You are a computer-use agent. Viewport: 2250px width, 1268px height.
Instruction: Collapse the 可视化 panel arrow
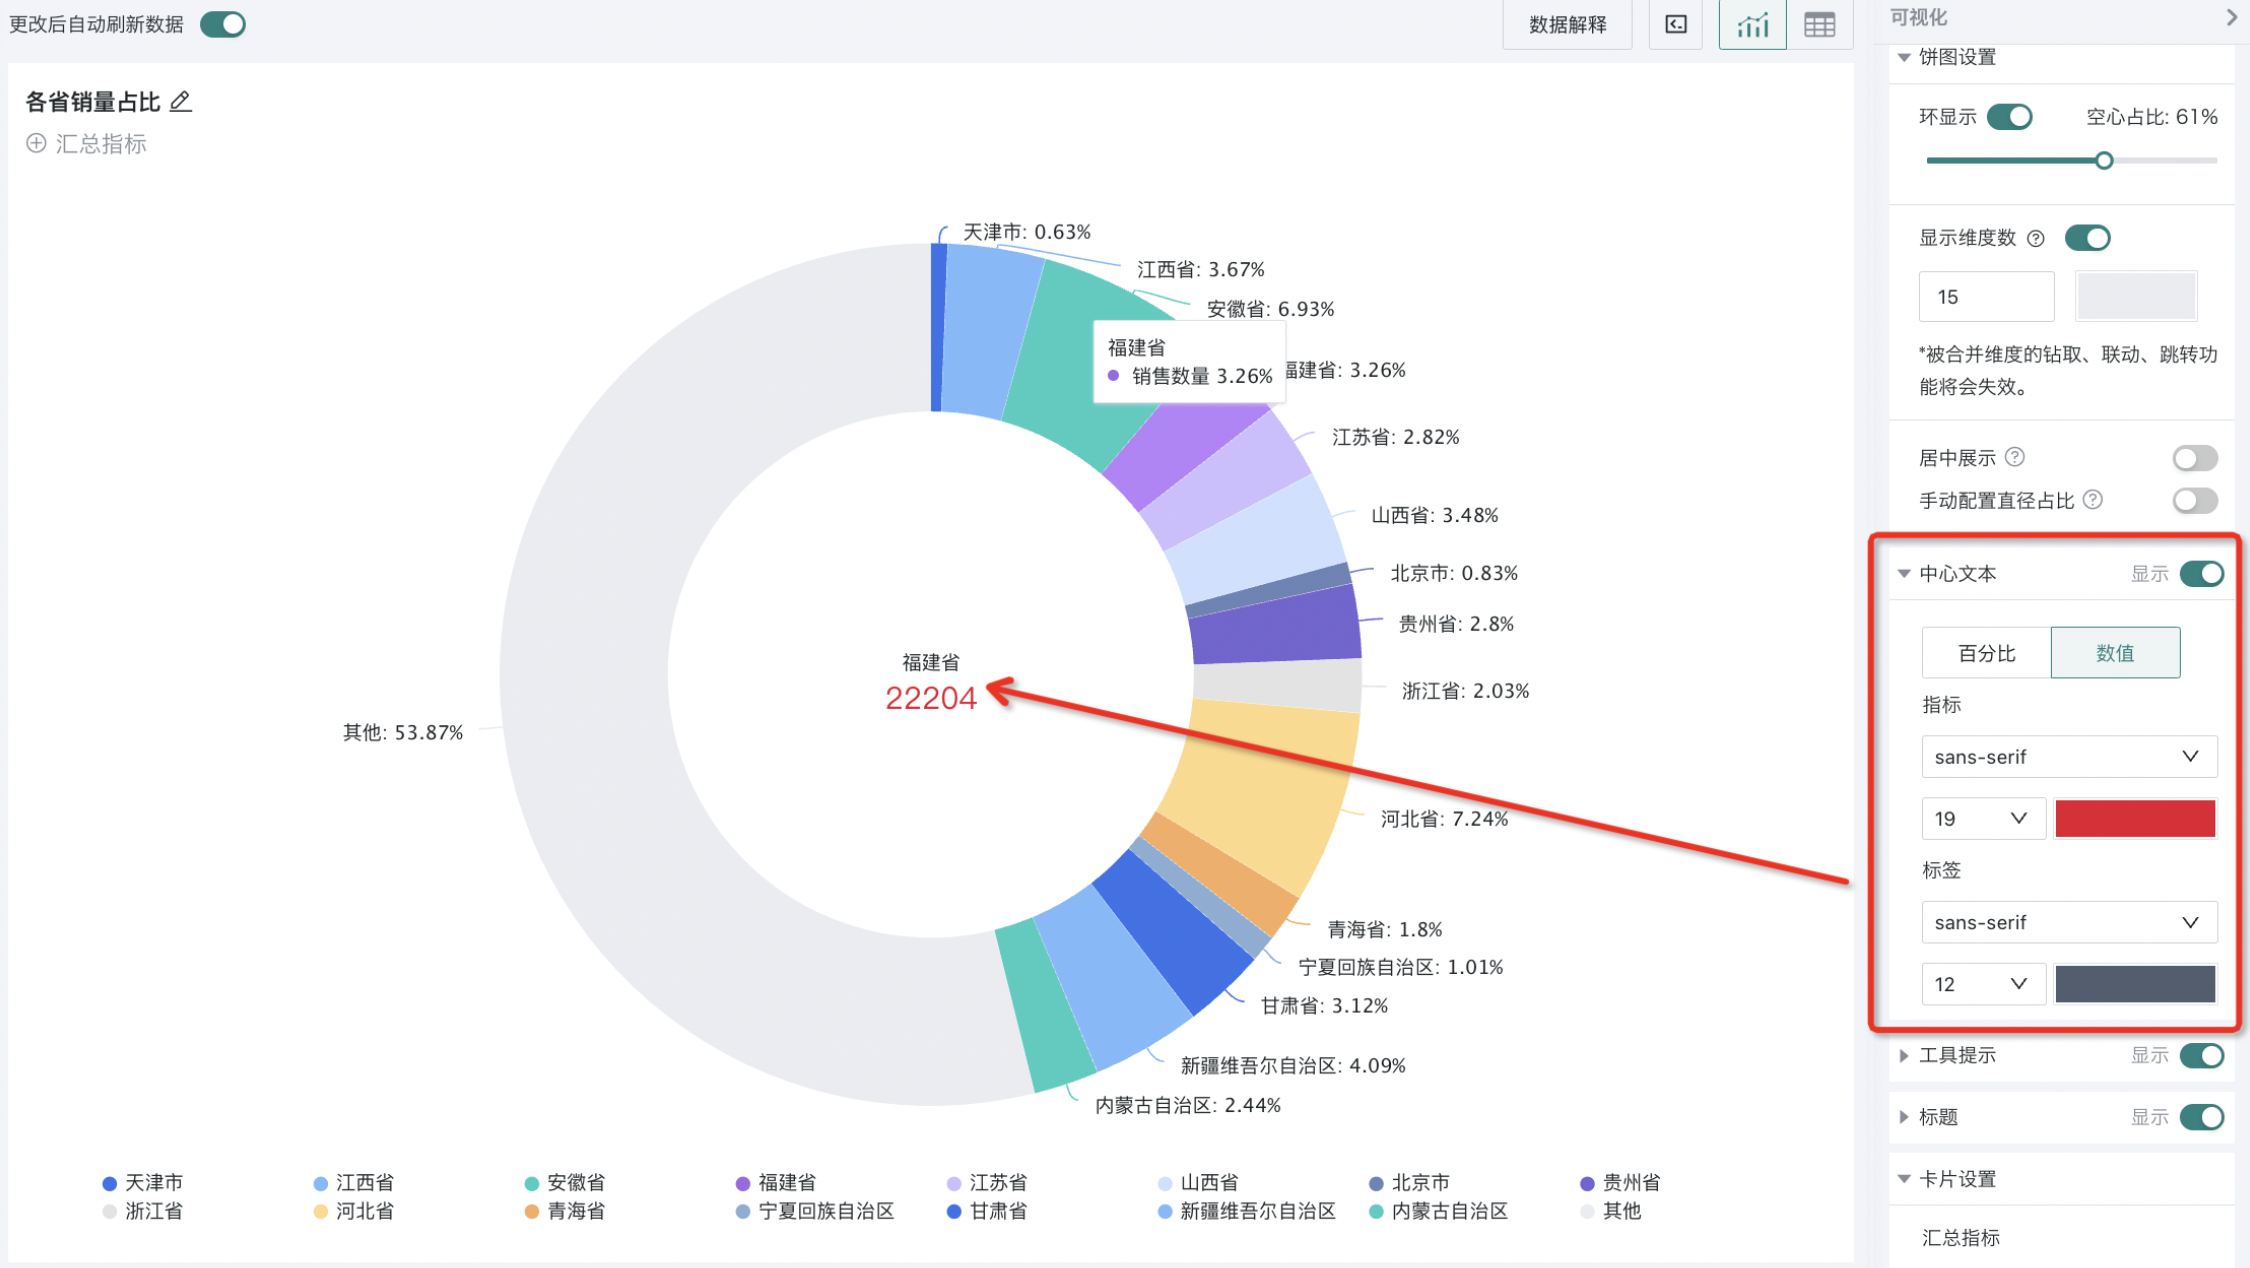2231,17
